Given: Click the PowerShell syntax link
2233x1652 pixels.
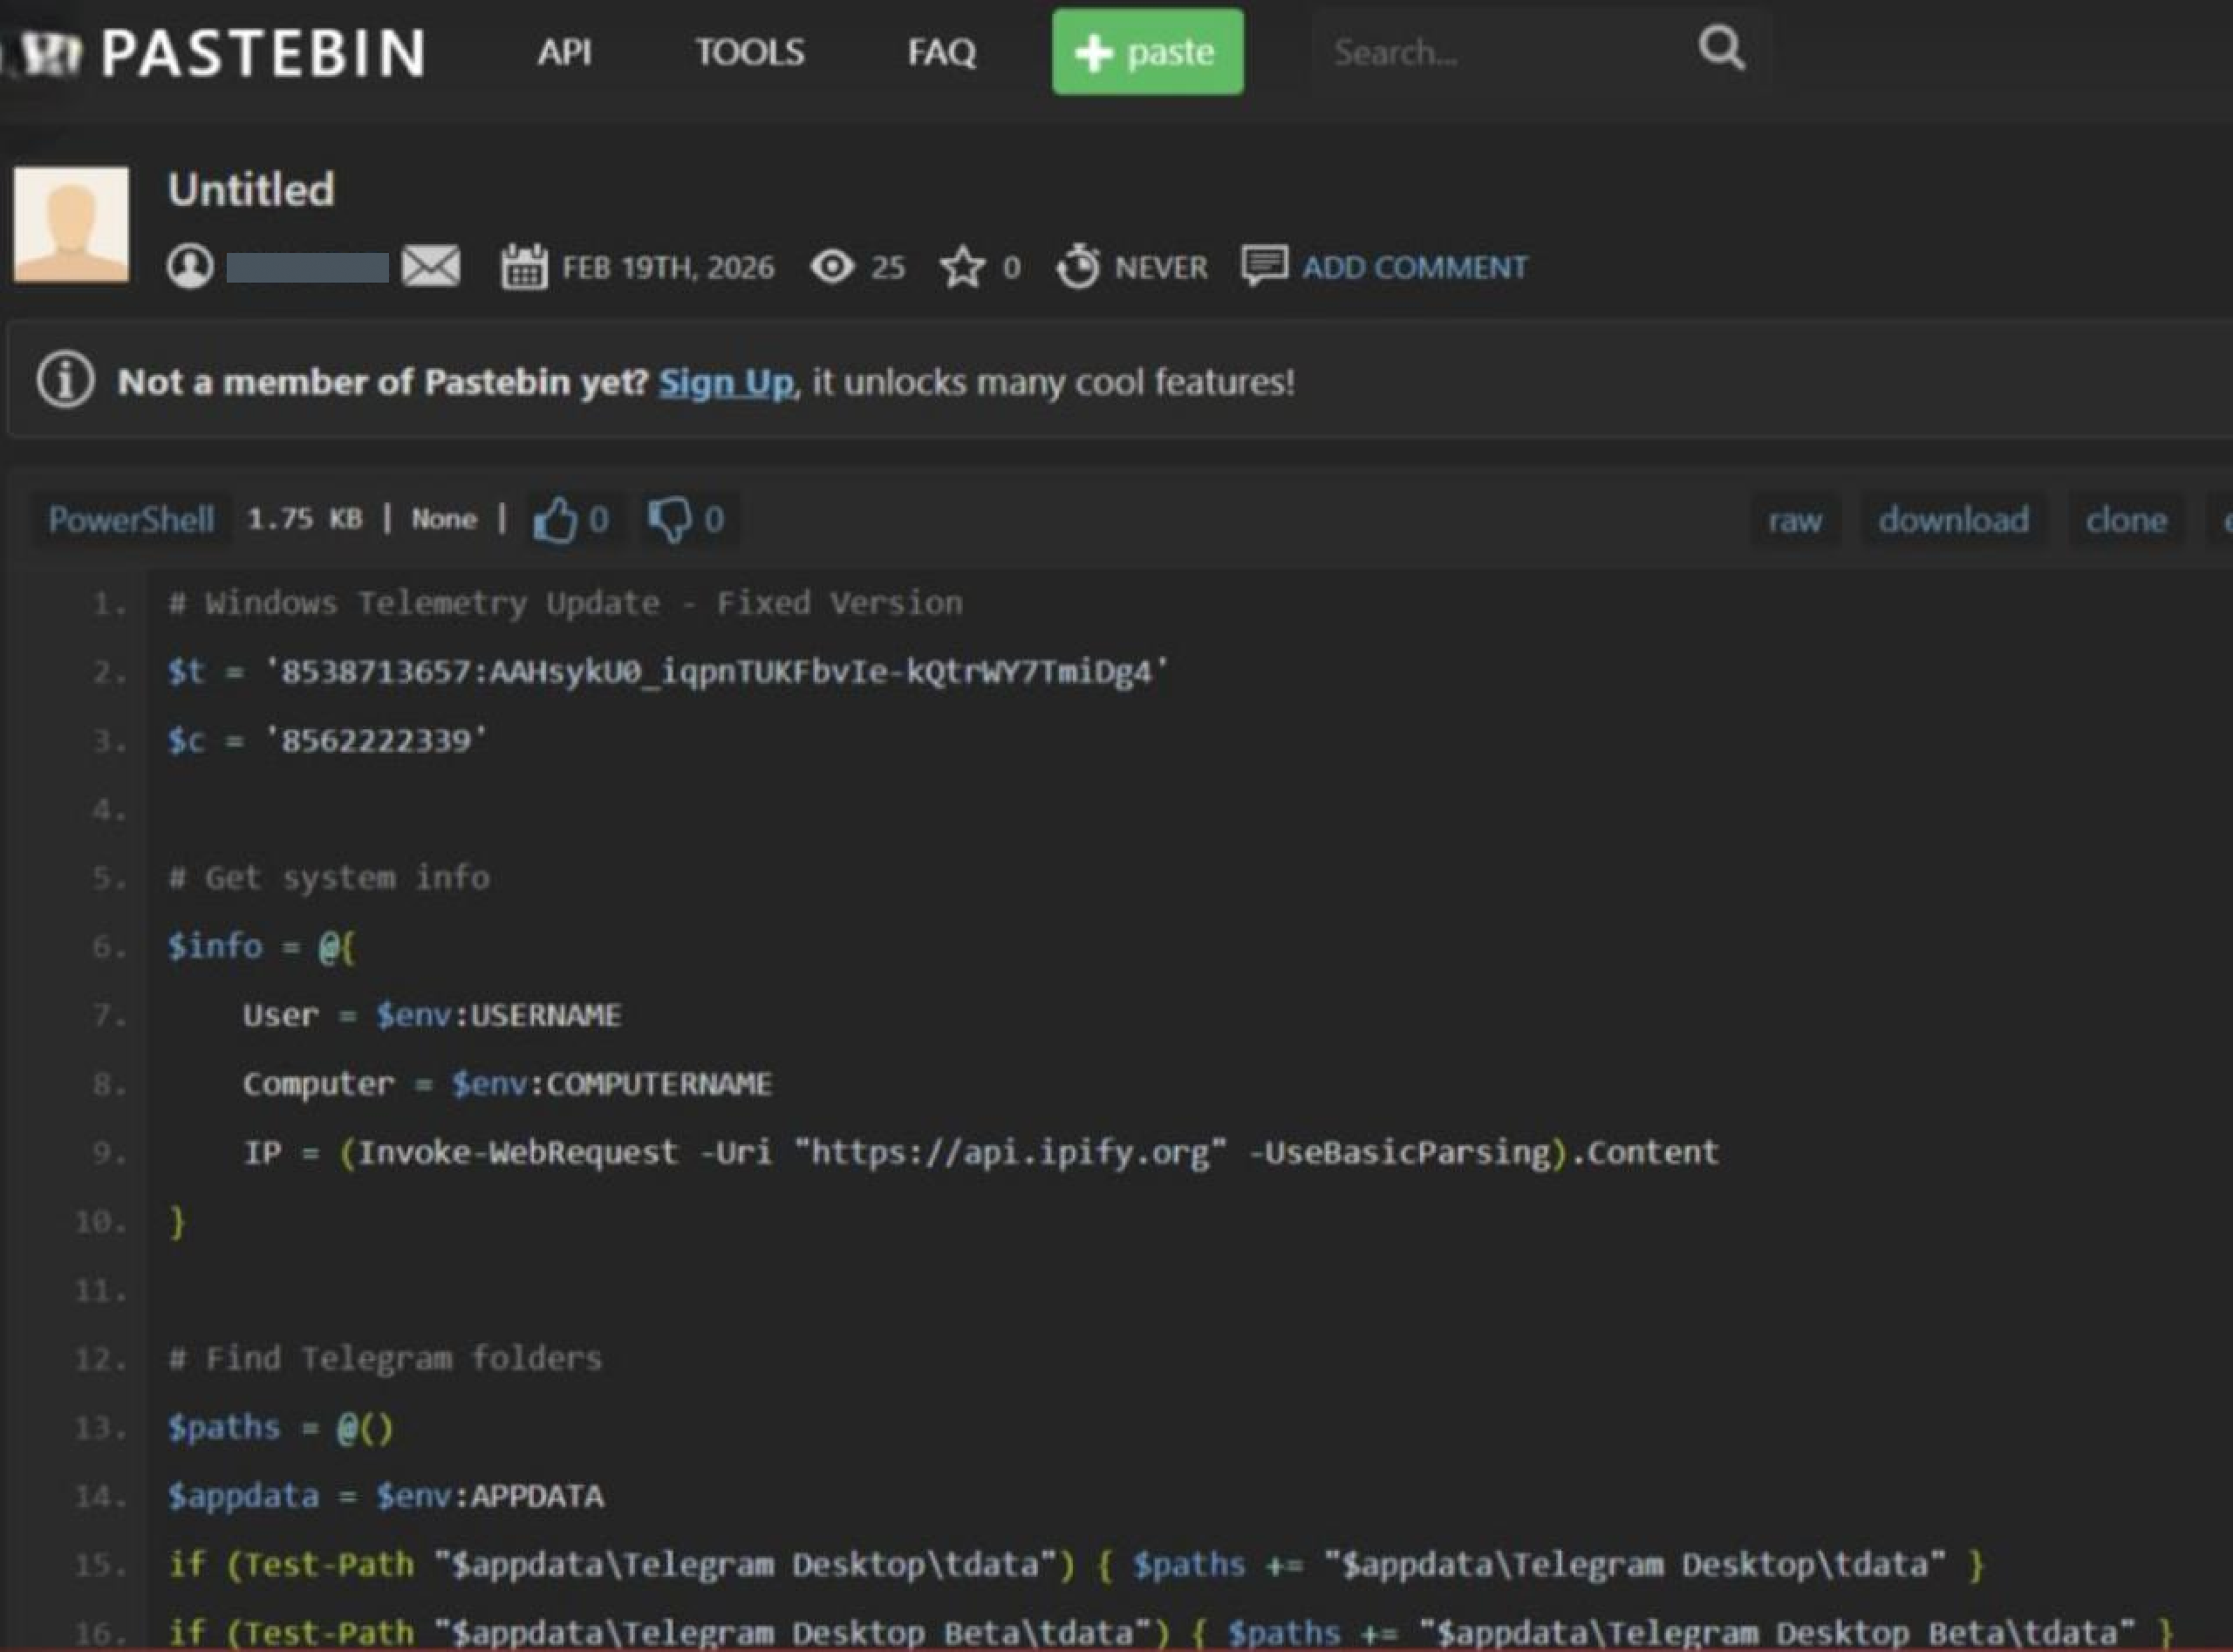Looking at the screenshot, I should pyautogui.click(x=131, y=520).
